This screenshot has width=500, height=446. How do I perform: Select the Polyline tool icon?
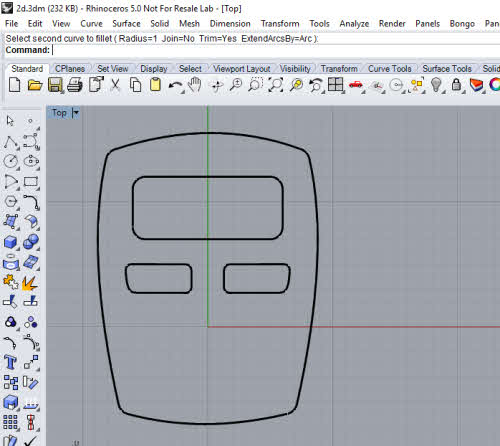pyautogui.click(x=11, y=142)
